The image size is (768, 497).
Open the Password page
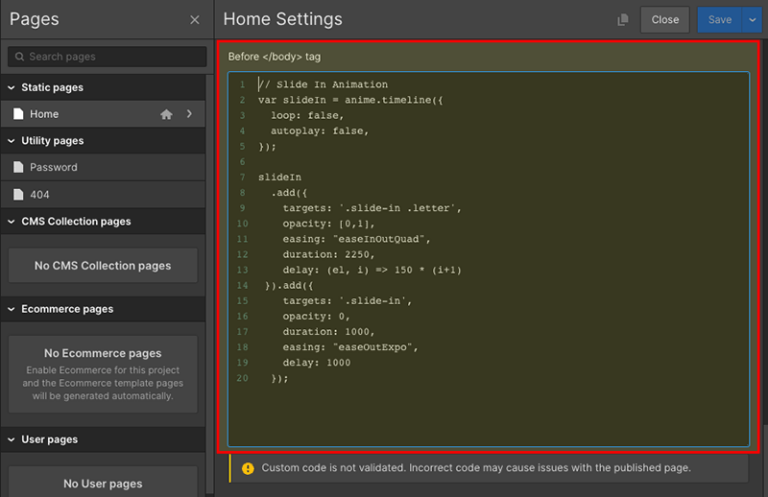coord(54,168)
